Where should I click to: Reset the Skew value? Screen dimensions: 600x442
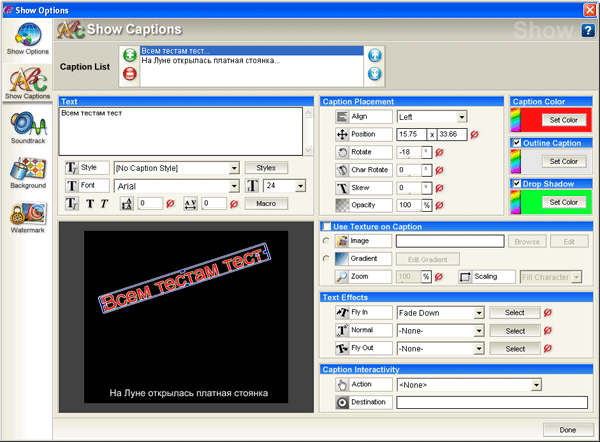(x=439, y=188)
